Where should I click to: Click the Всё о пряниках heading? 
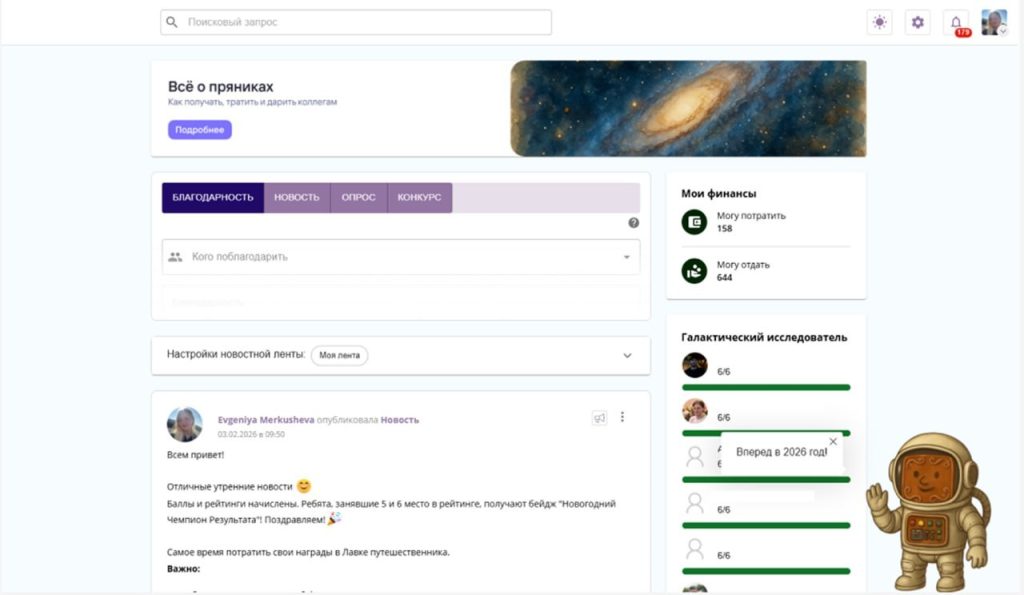click(221, 86)
